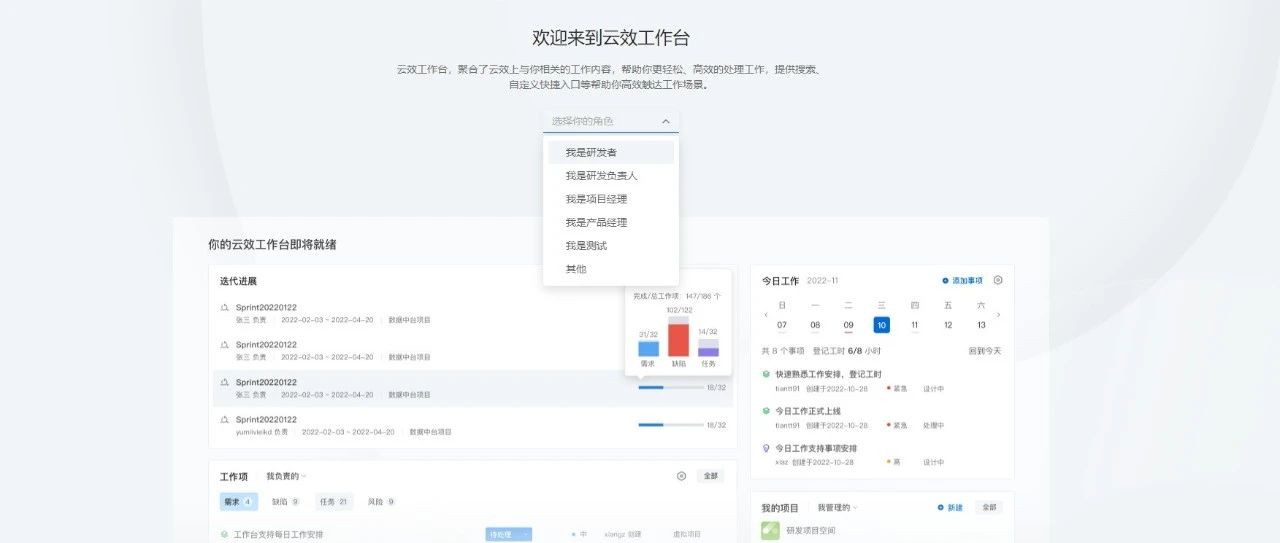The height and width of the screenshot is (543, 1280).
Task: Open the 今日工作正式上线 item
Action: (x=808, y=411)
